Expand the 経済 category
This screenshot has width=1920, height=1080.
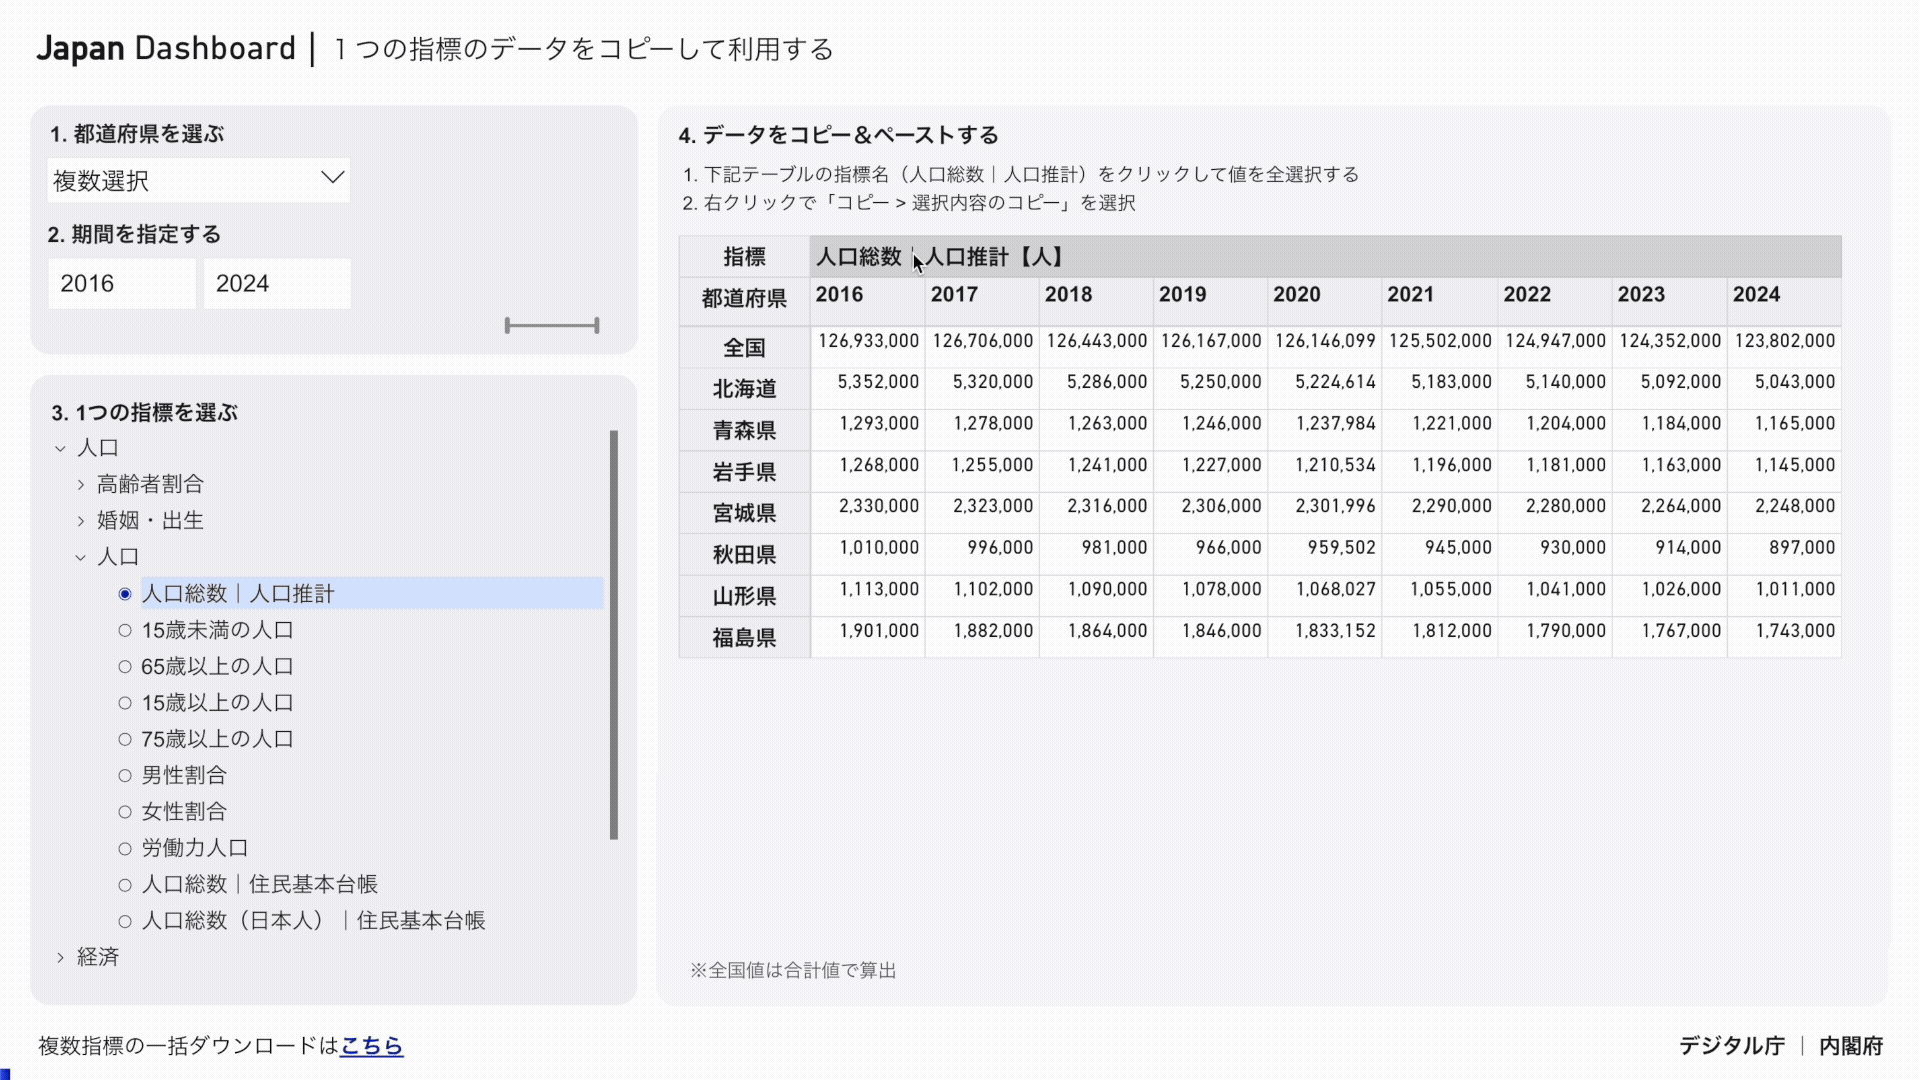[60, 958]
